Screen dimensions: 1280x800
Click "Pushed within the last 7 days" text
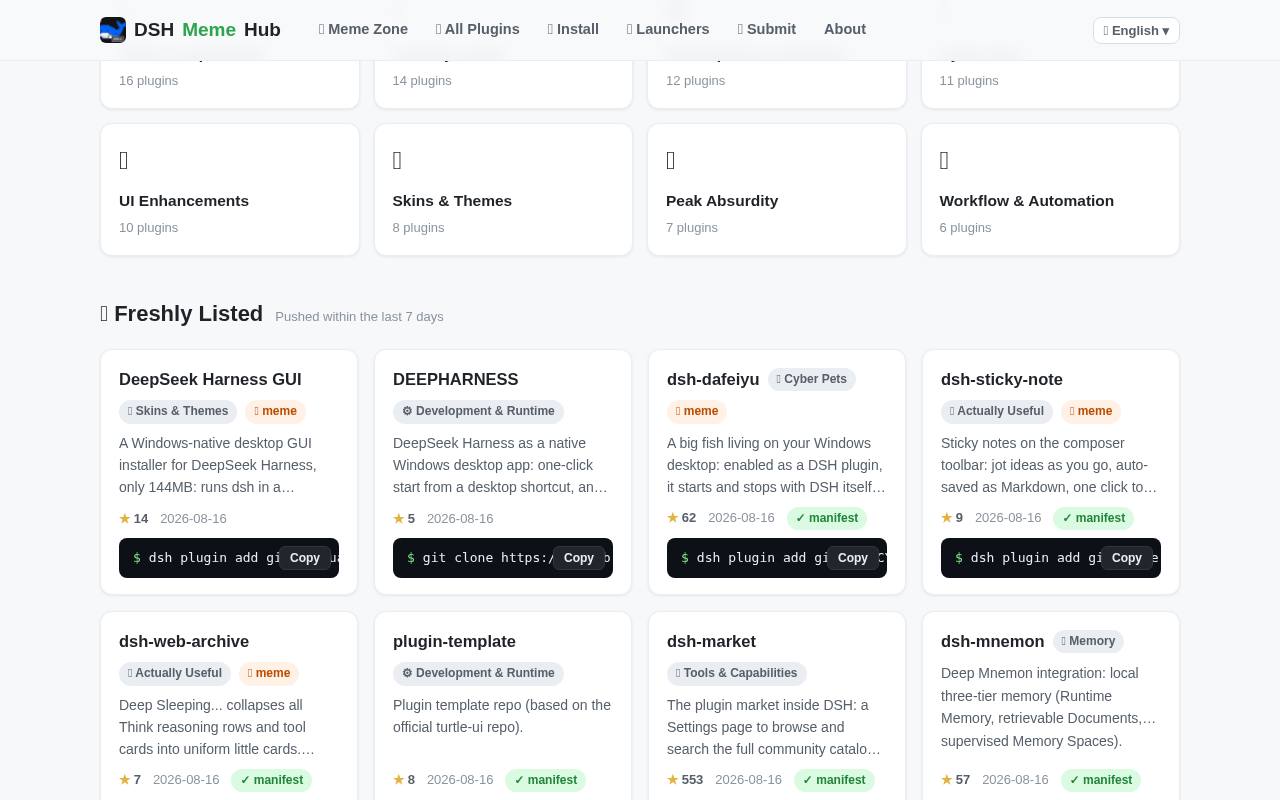(x=359, y=317)
